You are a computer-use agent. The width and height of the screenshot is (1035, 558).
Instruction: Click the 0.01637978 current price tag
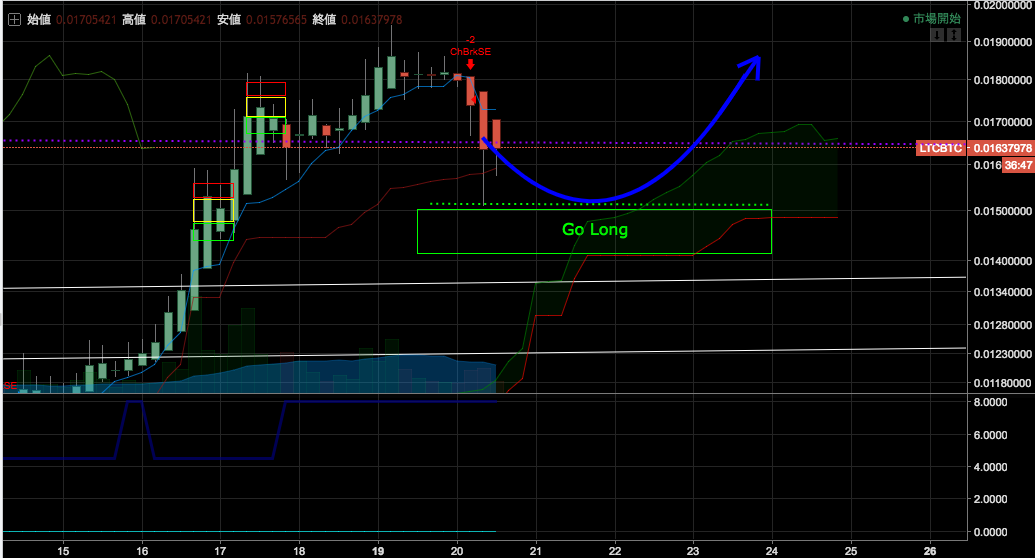click(x=1003, y=148)
